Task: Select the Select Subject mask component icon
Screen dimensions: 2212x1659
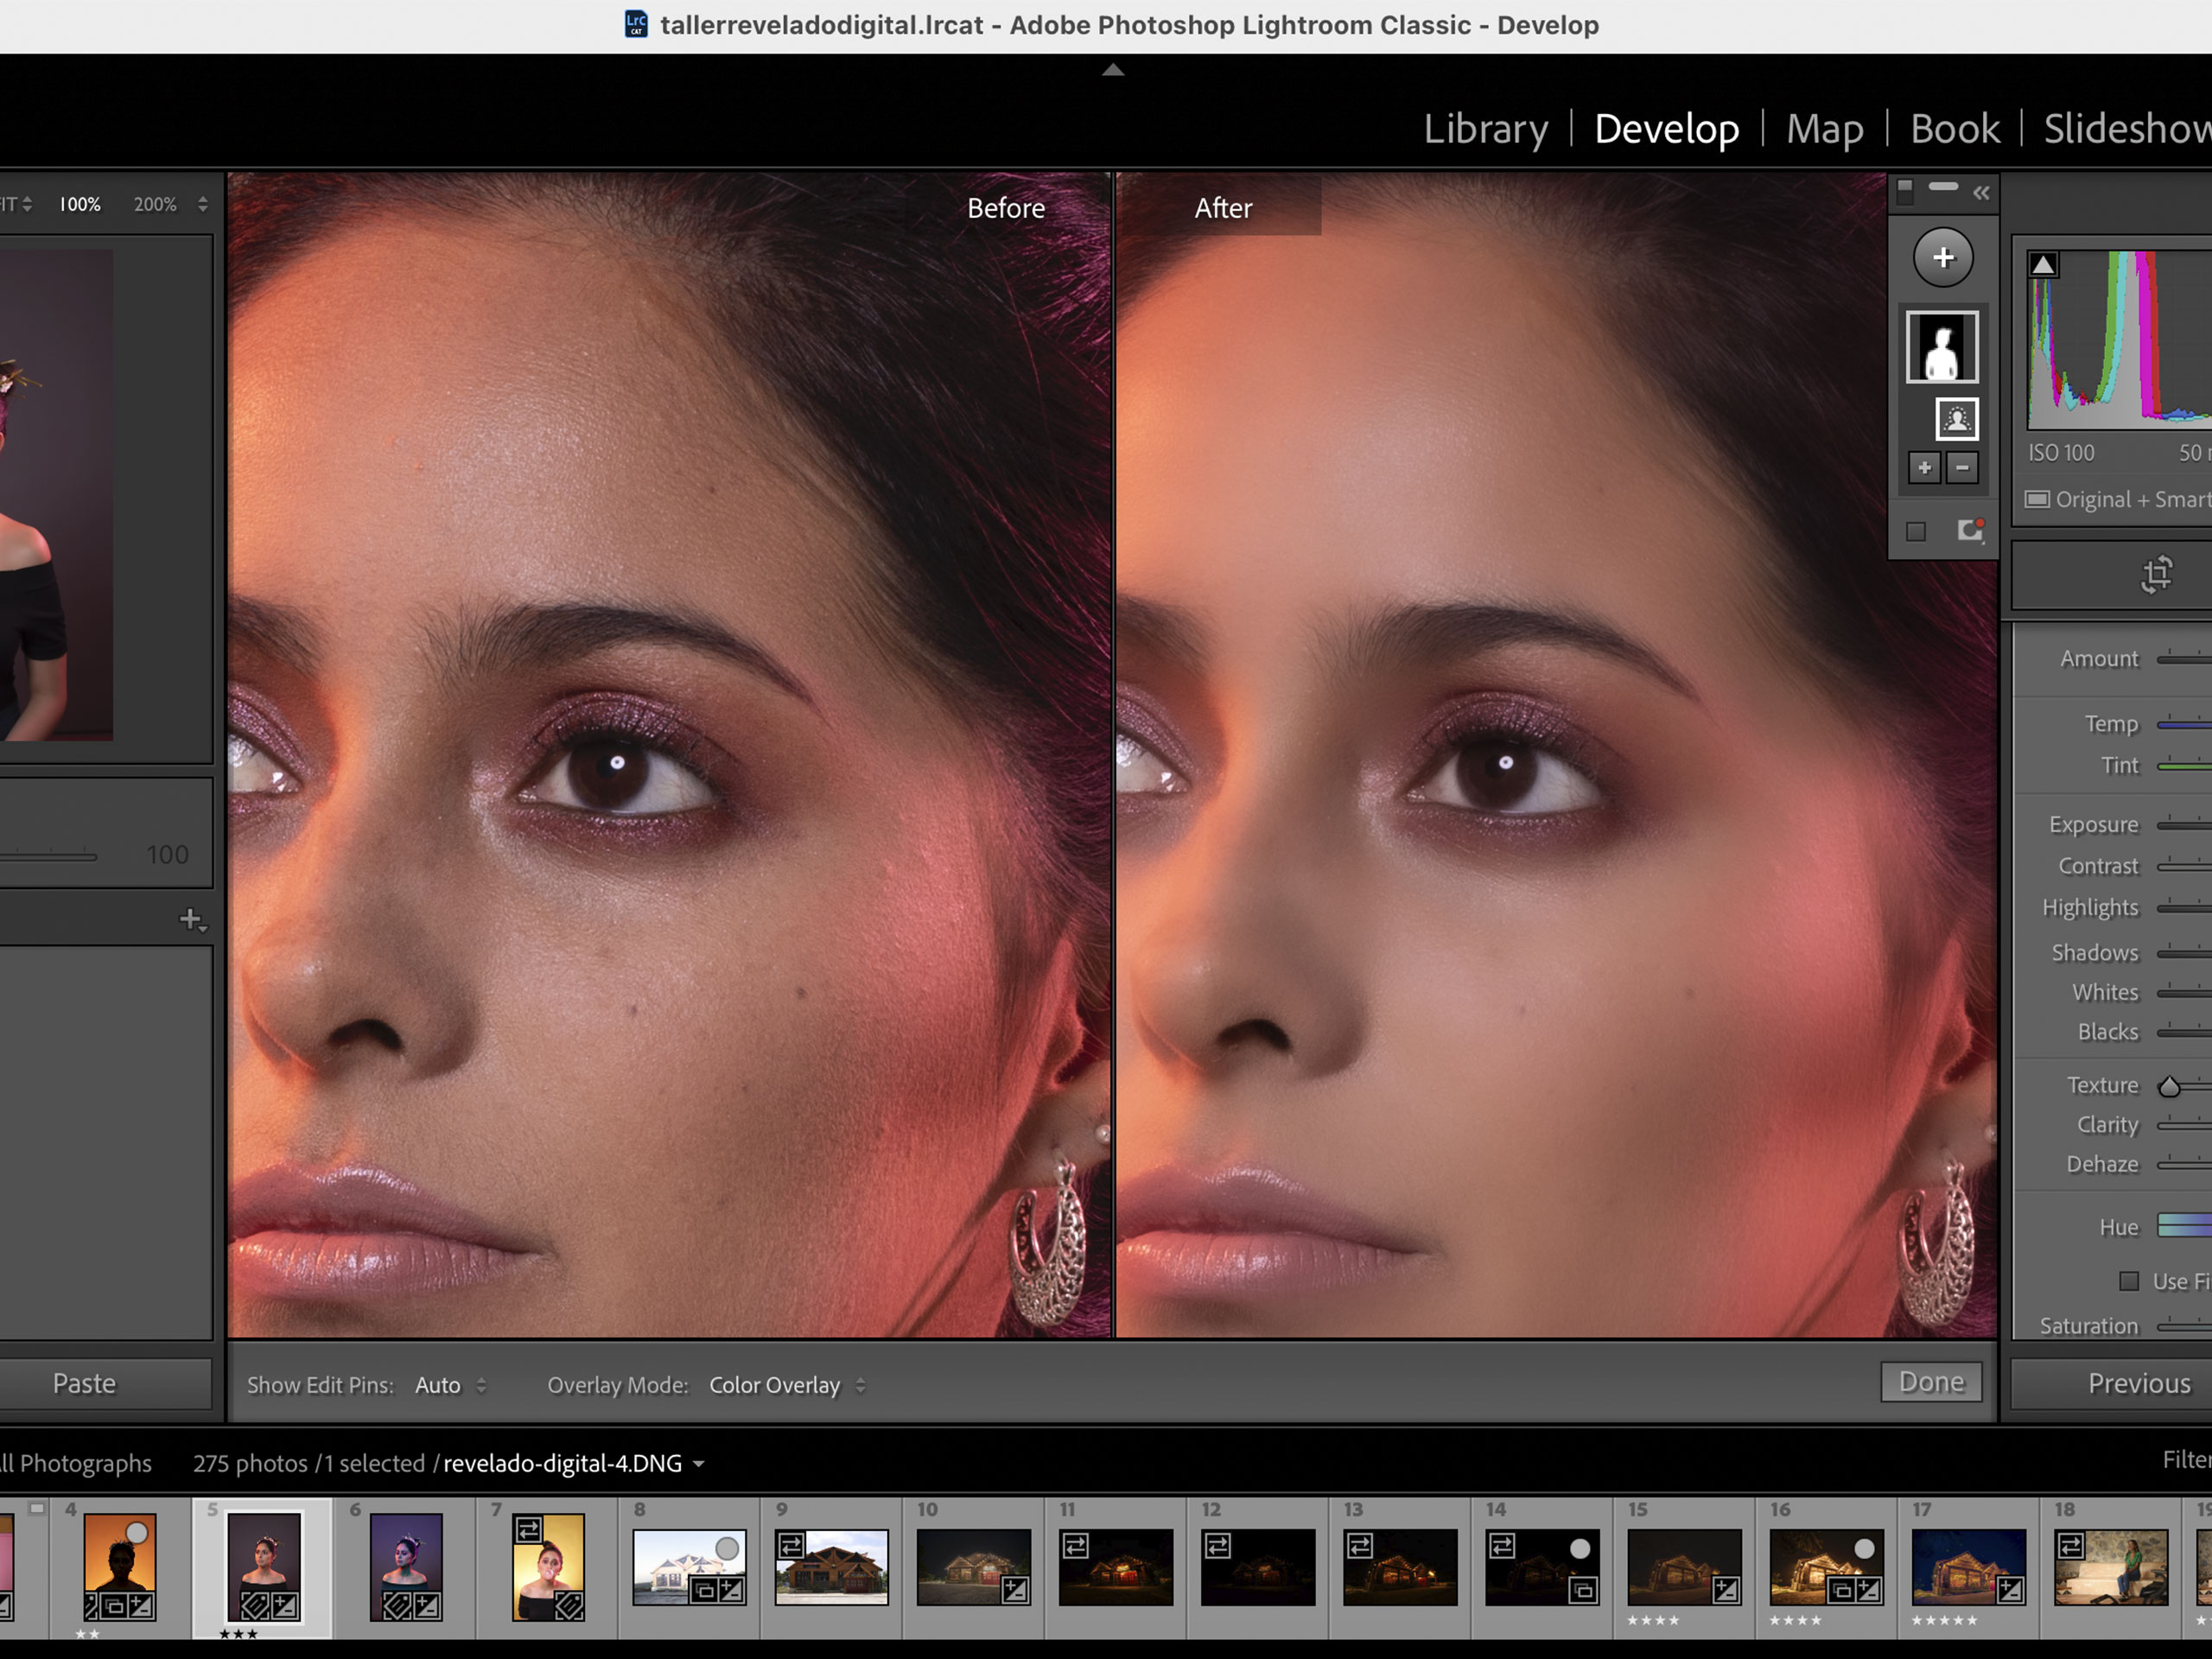Action: (x=1957, y=418)
